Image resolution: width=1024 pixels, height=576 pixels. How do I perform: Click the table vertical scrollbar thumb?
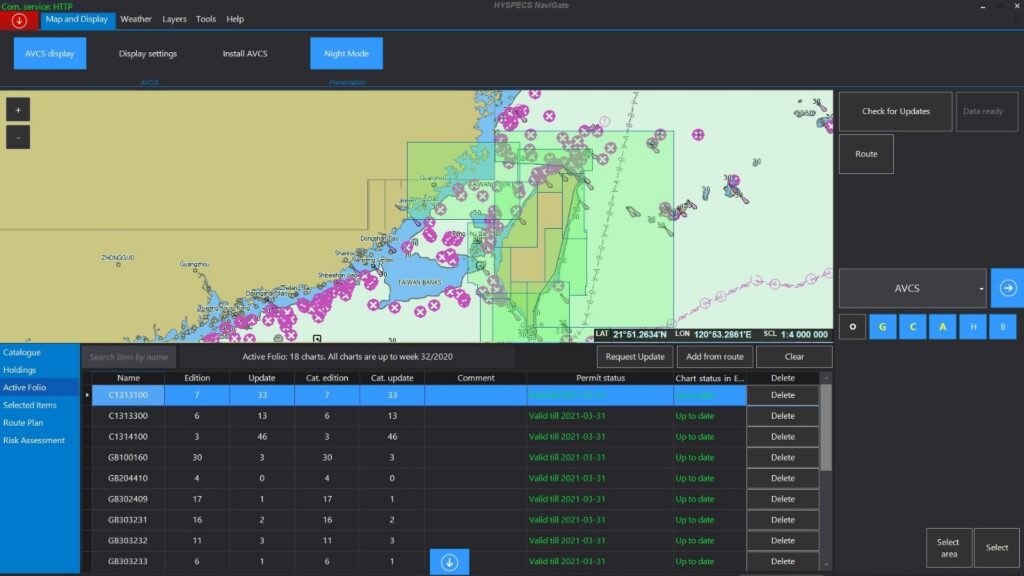click(x=826, y=427)
